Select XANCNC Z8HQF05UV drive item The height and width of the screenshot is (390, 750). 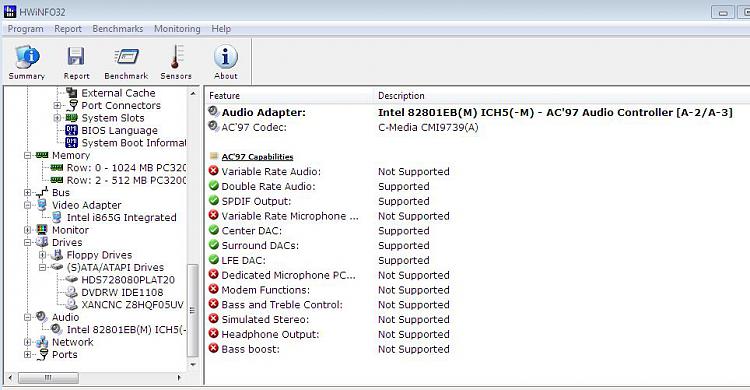pos(132,304)
